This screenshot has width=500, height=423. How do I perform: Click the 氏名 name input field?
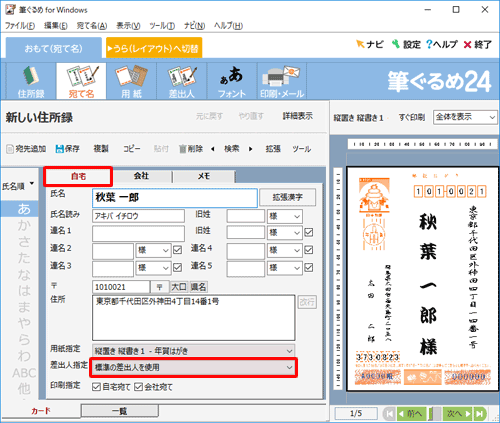click(175, 198)
